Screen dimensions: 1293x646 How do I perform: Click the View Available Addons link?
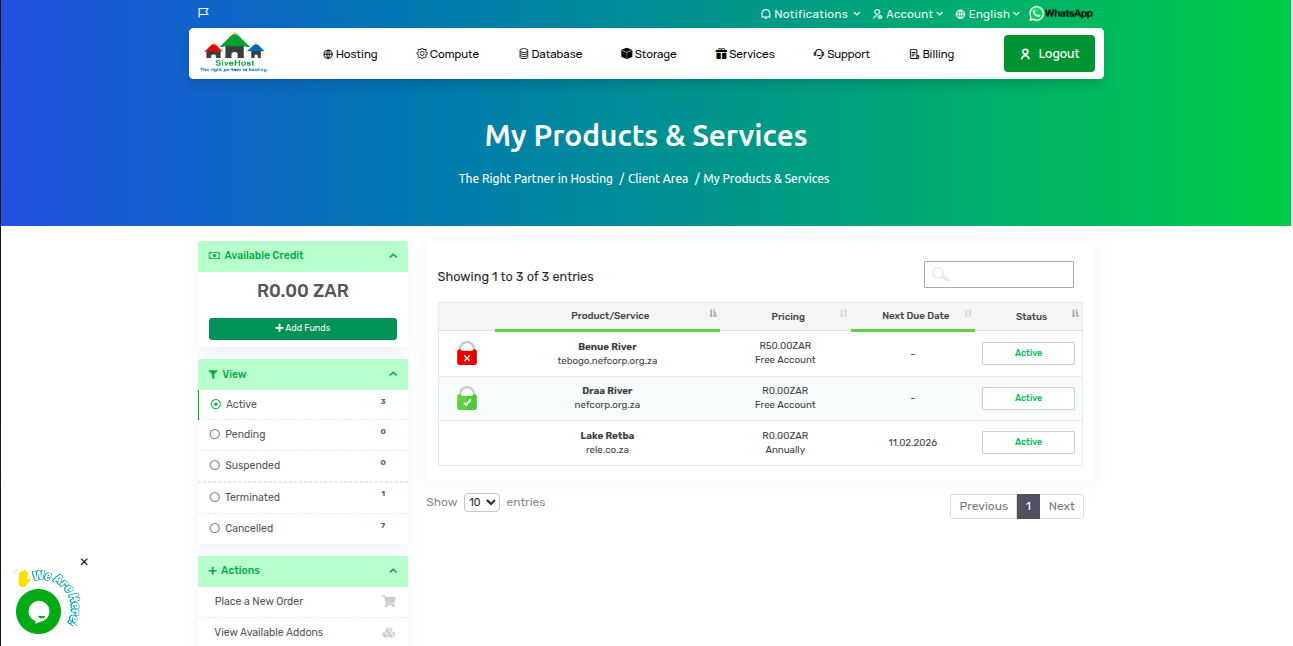click(x=269, y=632)
